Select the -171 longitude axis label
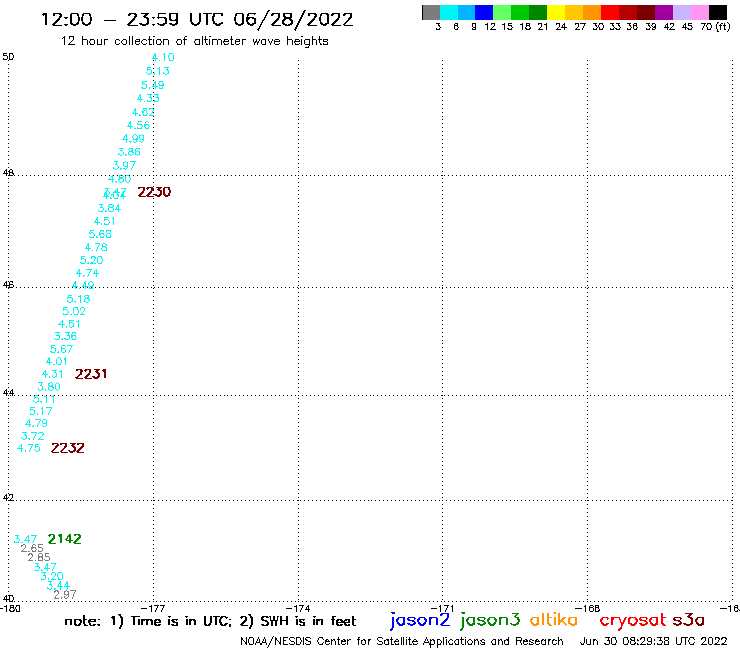The width and height of the screenshot is (740, 650). pyautogui.click(x=443, y=608)
